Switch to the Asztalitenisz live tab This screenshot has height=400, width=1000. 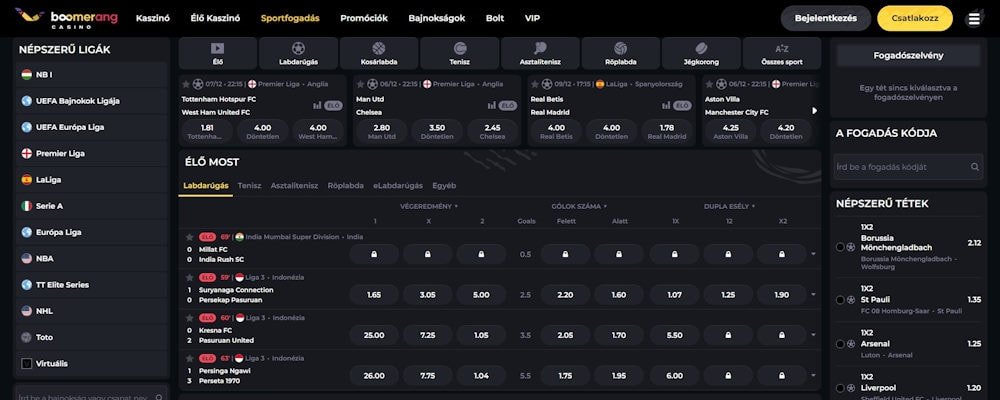(294, 186)
